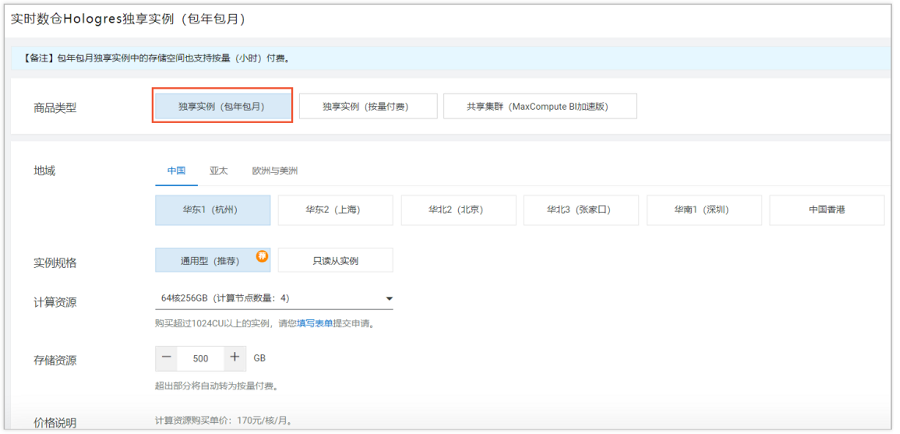Click the orange recommended badge icon
900x434 pixels.
click(x=262, y=256)
